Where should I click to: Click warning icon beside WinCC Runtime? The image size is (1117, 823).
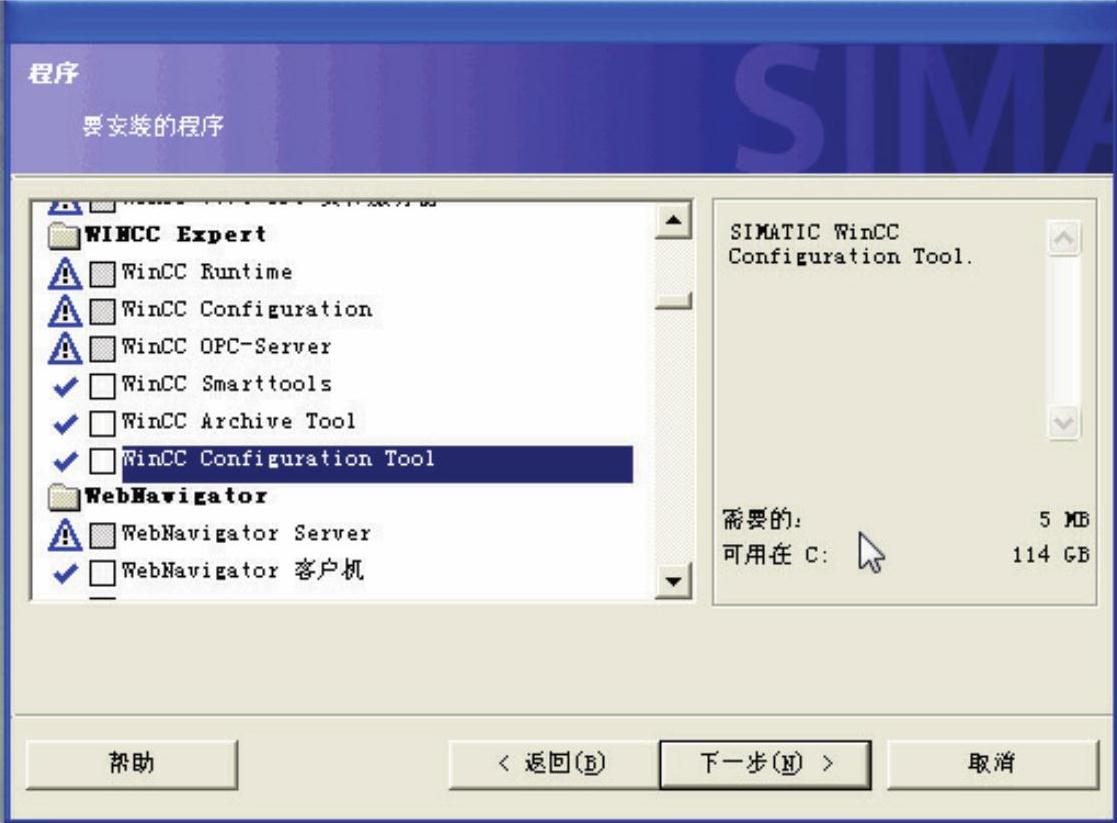click(x=65, y=273)
